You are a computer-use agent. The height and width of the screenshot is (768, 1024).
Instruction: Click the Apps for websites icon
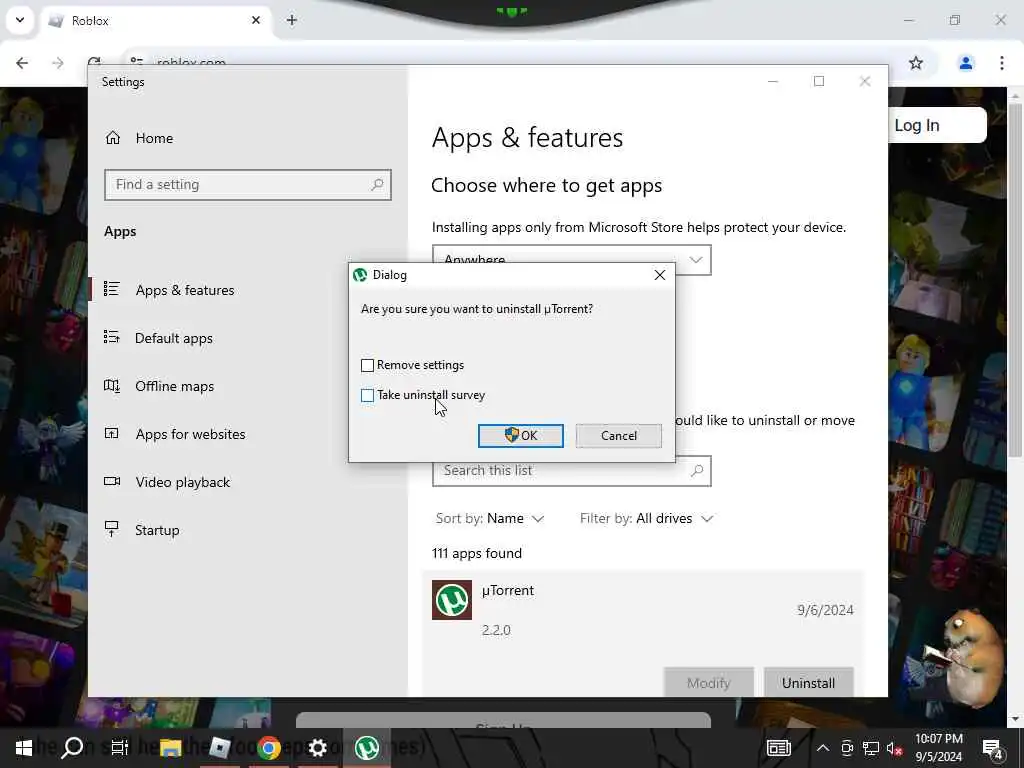tap(112, 433)
